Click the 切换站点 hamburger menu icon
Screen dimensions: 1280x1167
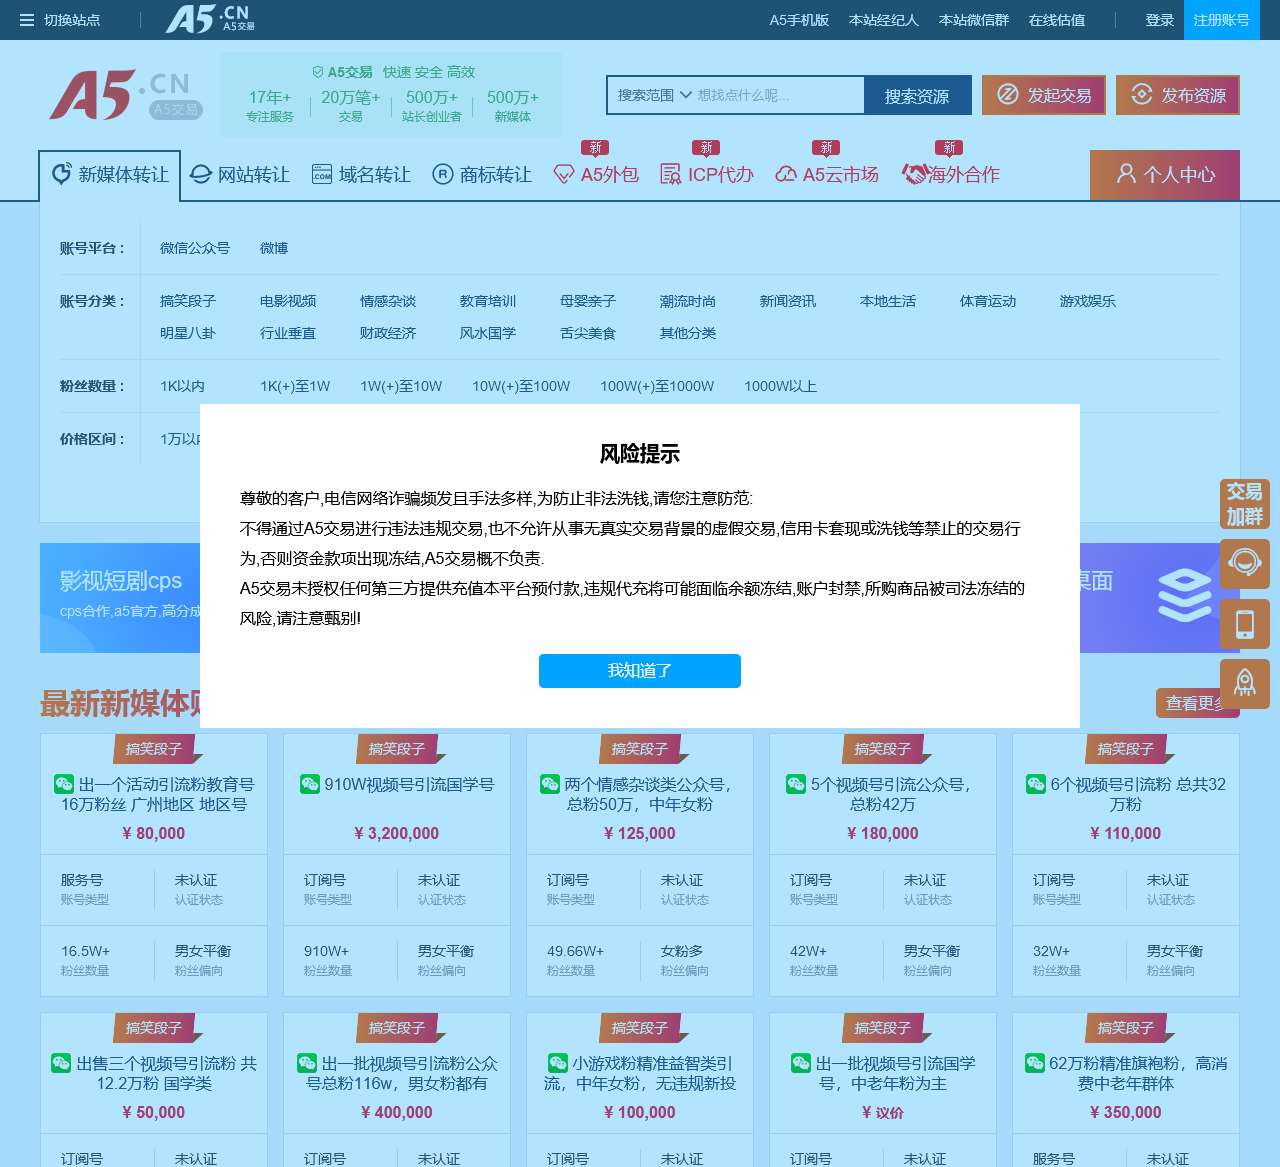pyautogui.click(x=27, y=20)
